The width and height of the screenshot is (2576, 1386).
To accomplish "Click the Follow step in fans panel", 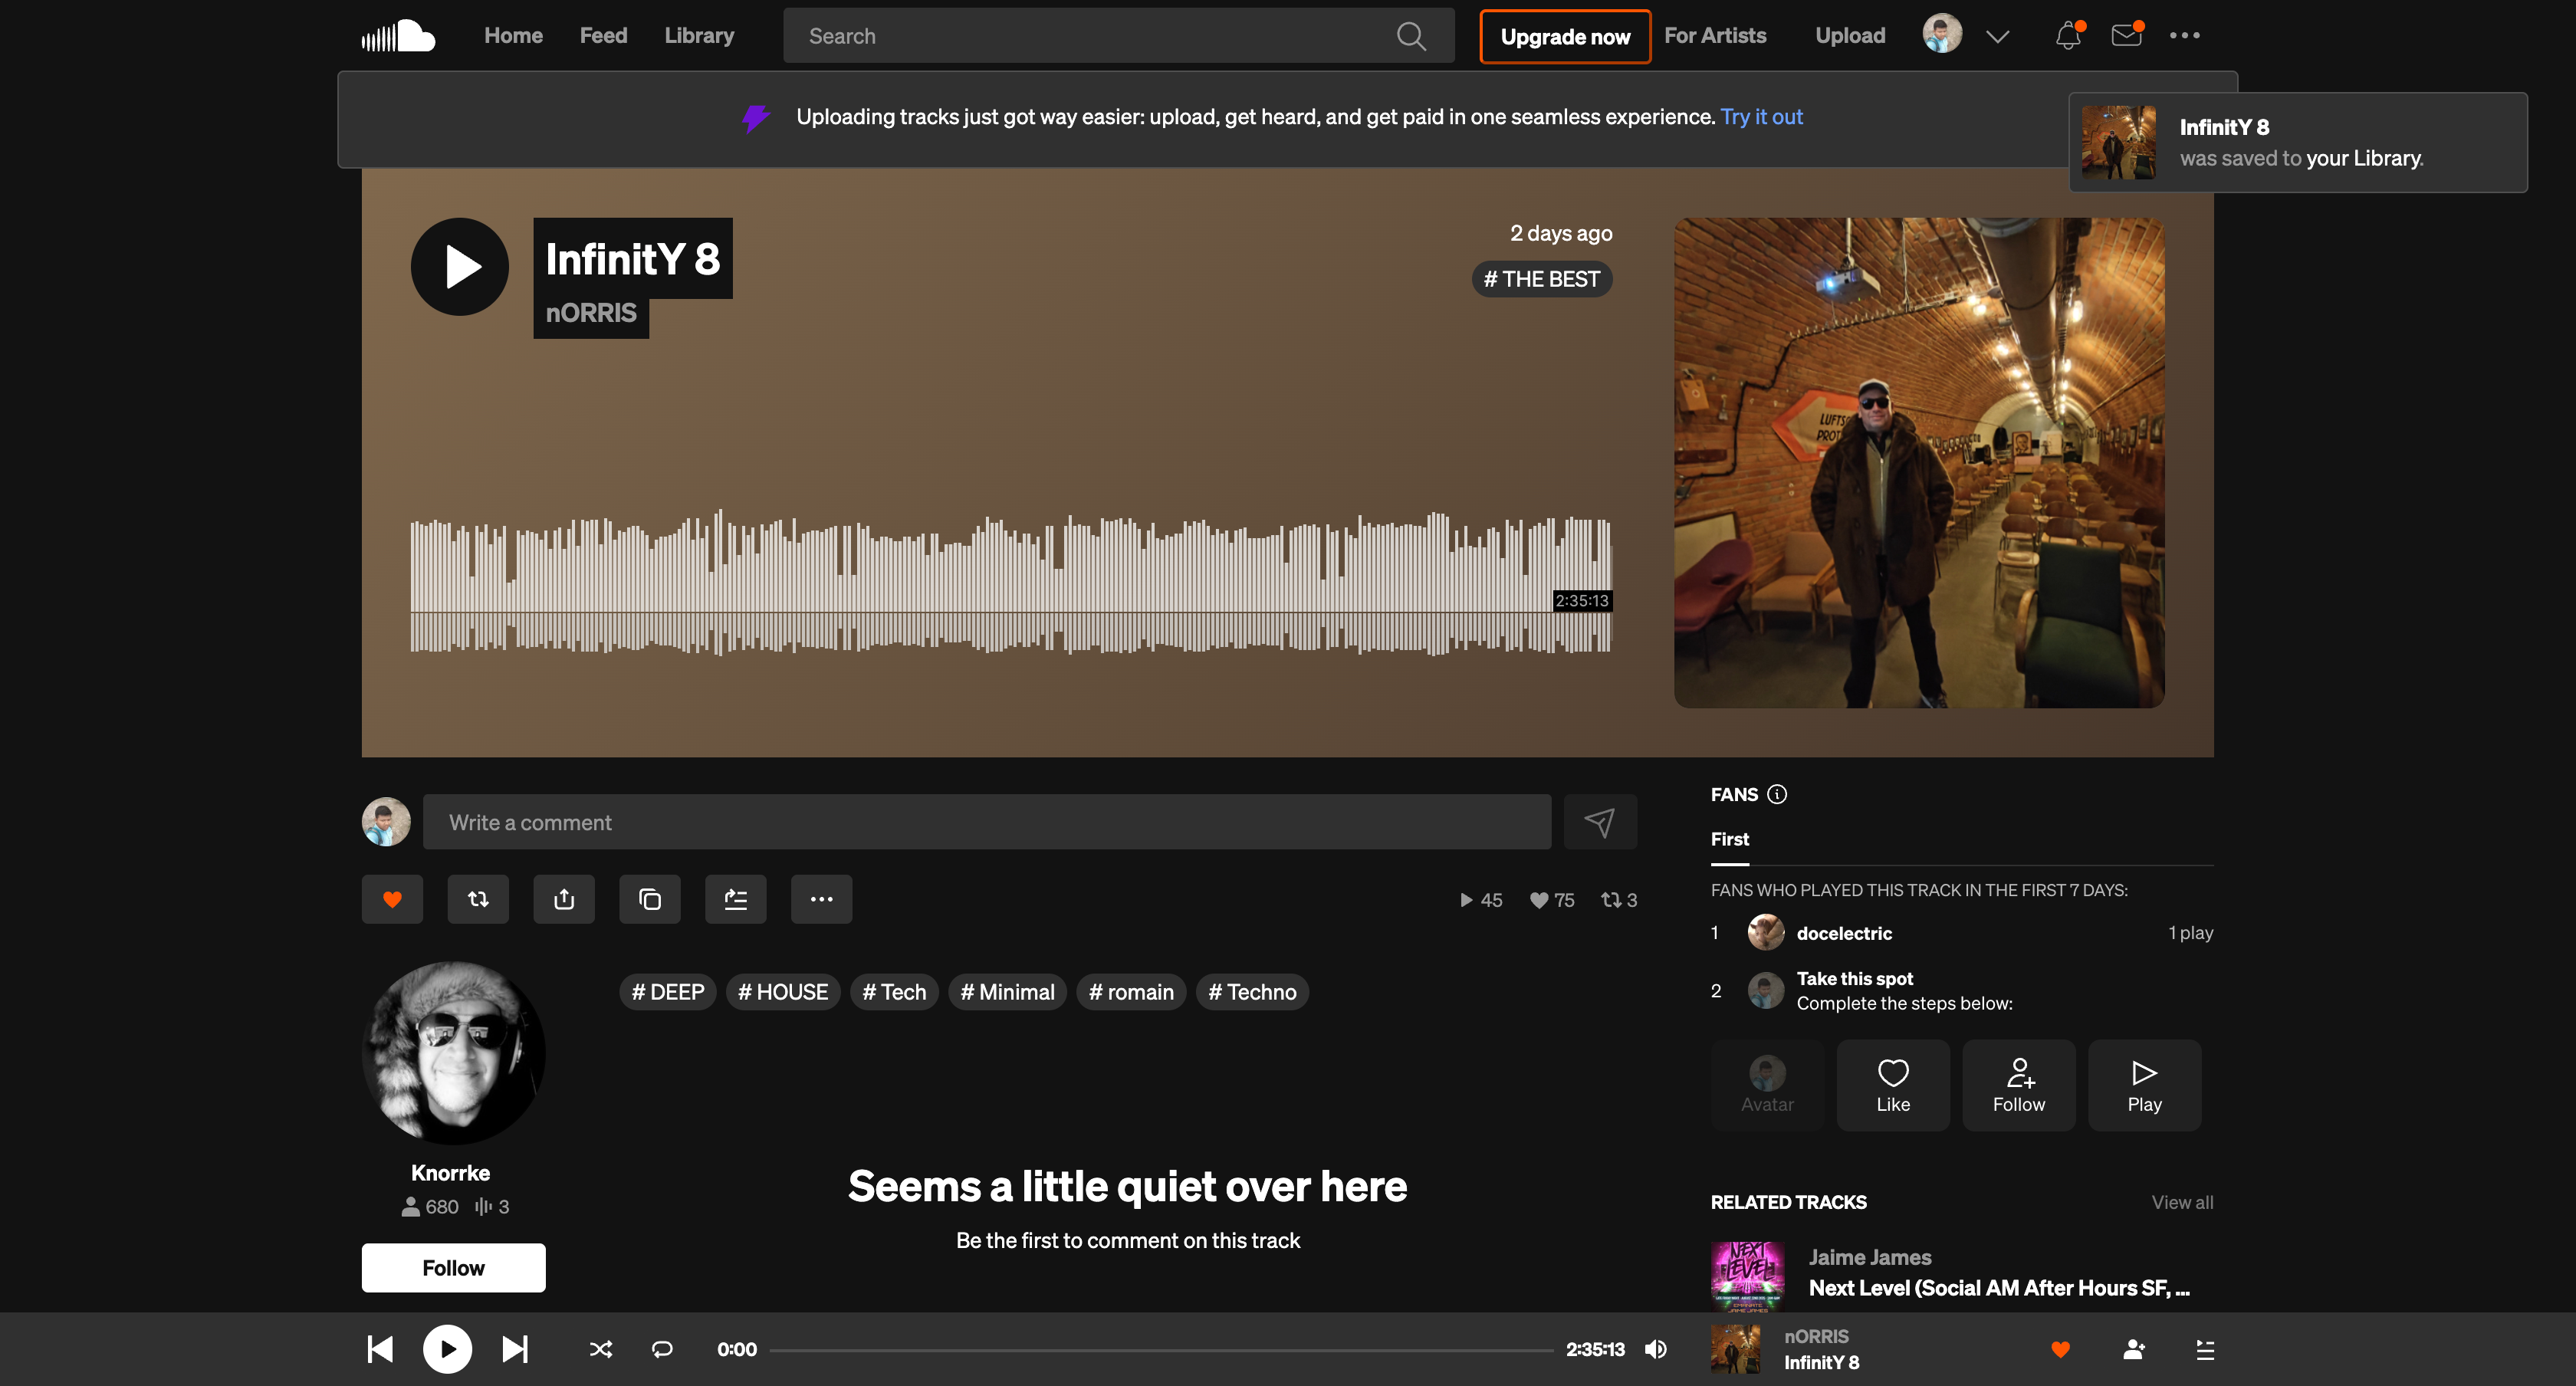I will tap(2019, 1085).
